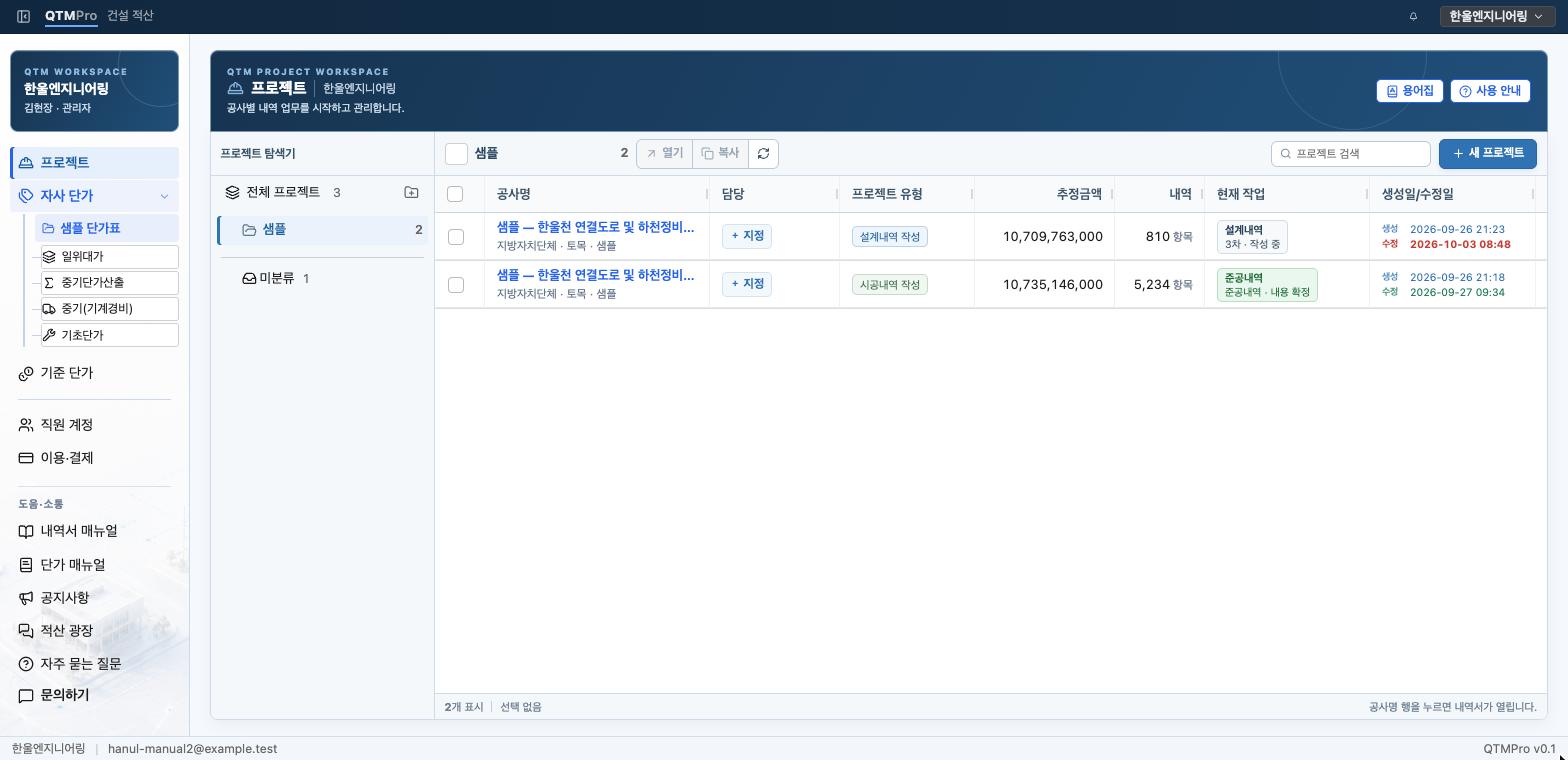Go to 프로젝트 in sidebar
This screenshot has width=1568, height=760.
tap(94, 162)
